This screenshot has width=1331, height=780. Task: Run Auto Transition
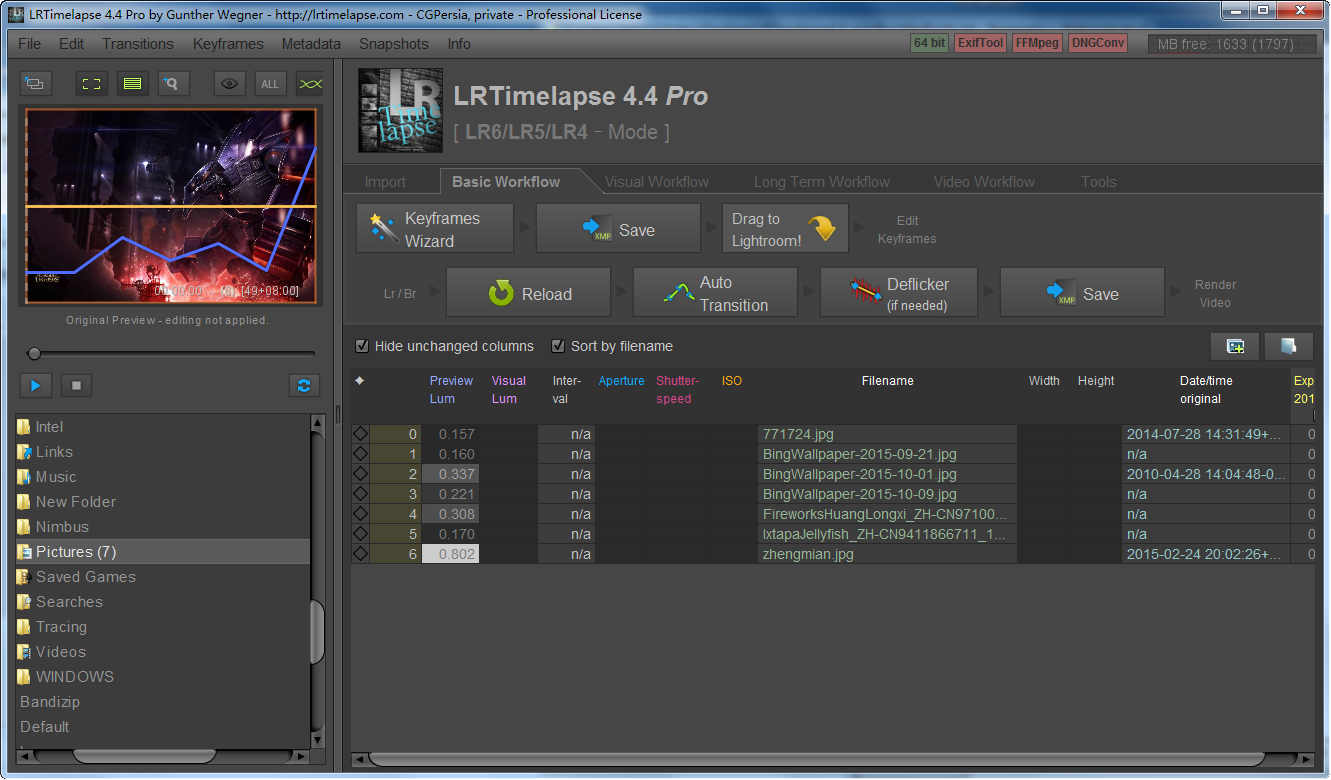(715, 293)
